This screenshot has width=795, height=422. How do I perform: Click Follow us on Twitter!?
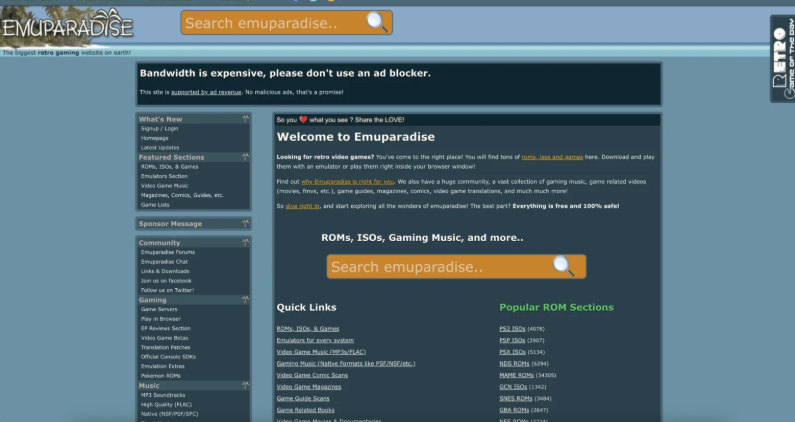(x=167, y=290)
